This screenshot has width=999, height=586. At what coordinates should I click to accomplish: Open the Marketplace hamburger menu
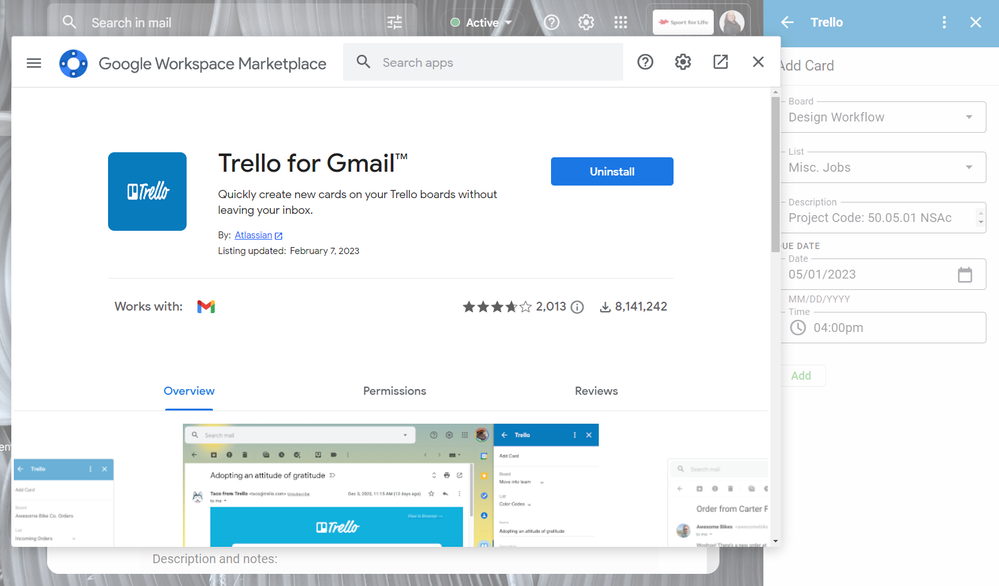[34, 63]
